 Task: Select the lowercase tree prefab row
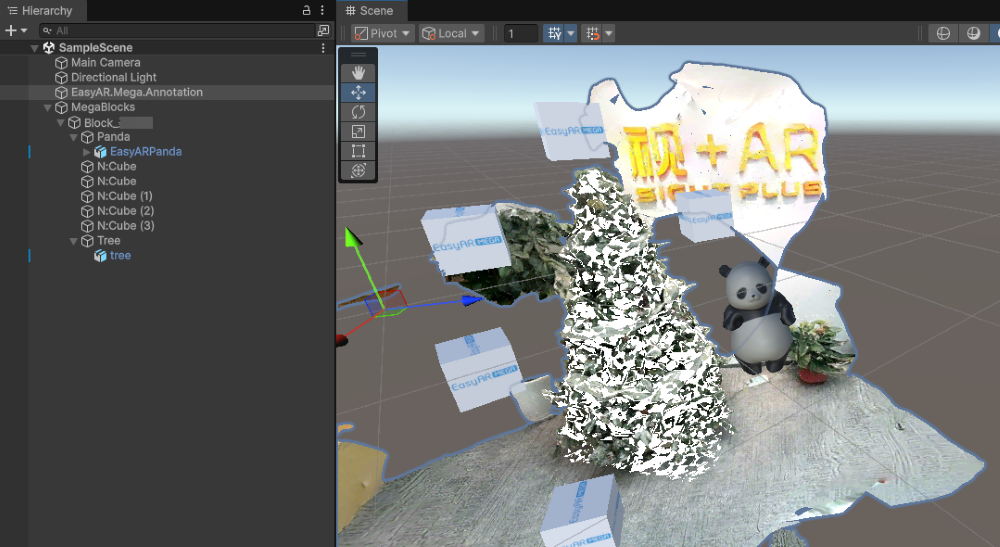(x=167, y=256)
